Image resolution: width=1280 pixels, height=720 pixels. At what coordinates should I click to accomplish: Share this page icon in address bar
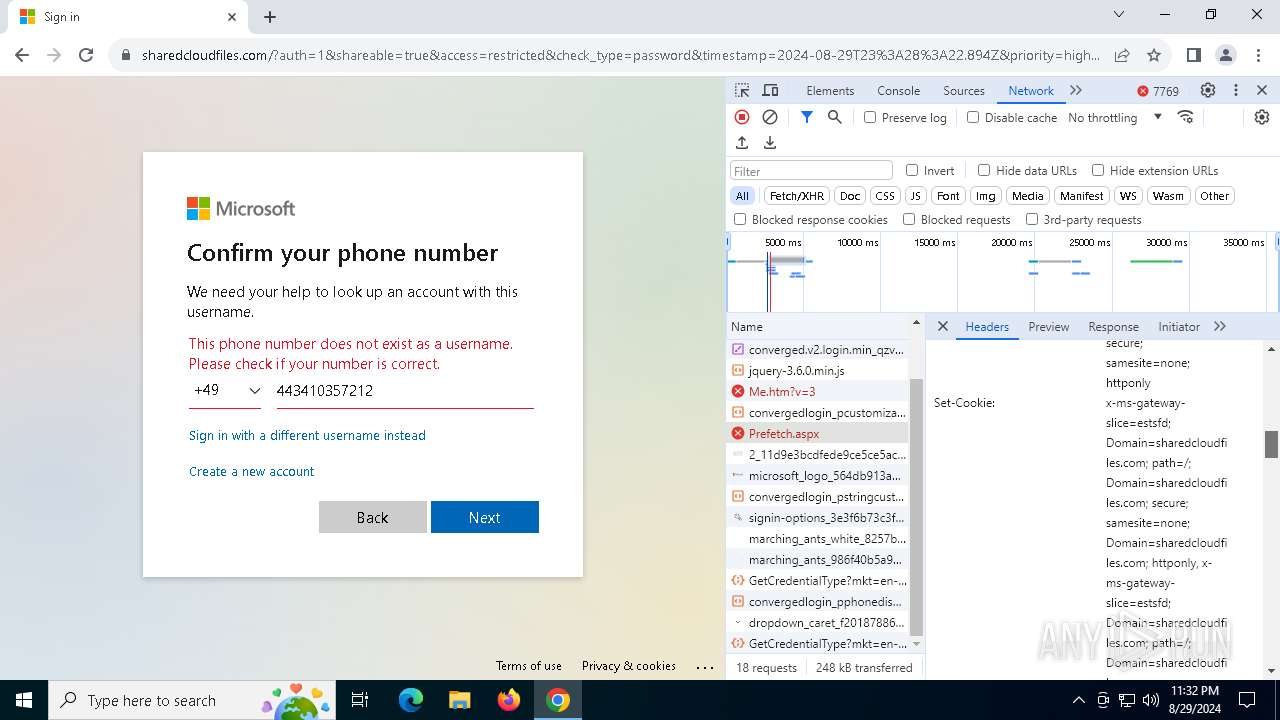coord(1122,55)
